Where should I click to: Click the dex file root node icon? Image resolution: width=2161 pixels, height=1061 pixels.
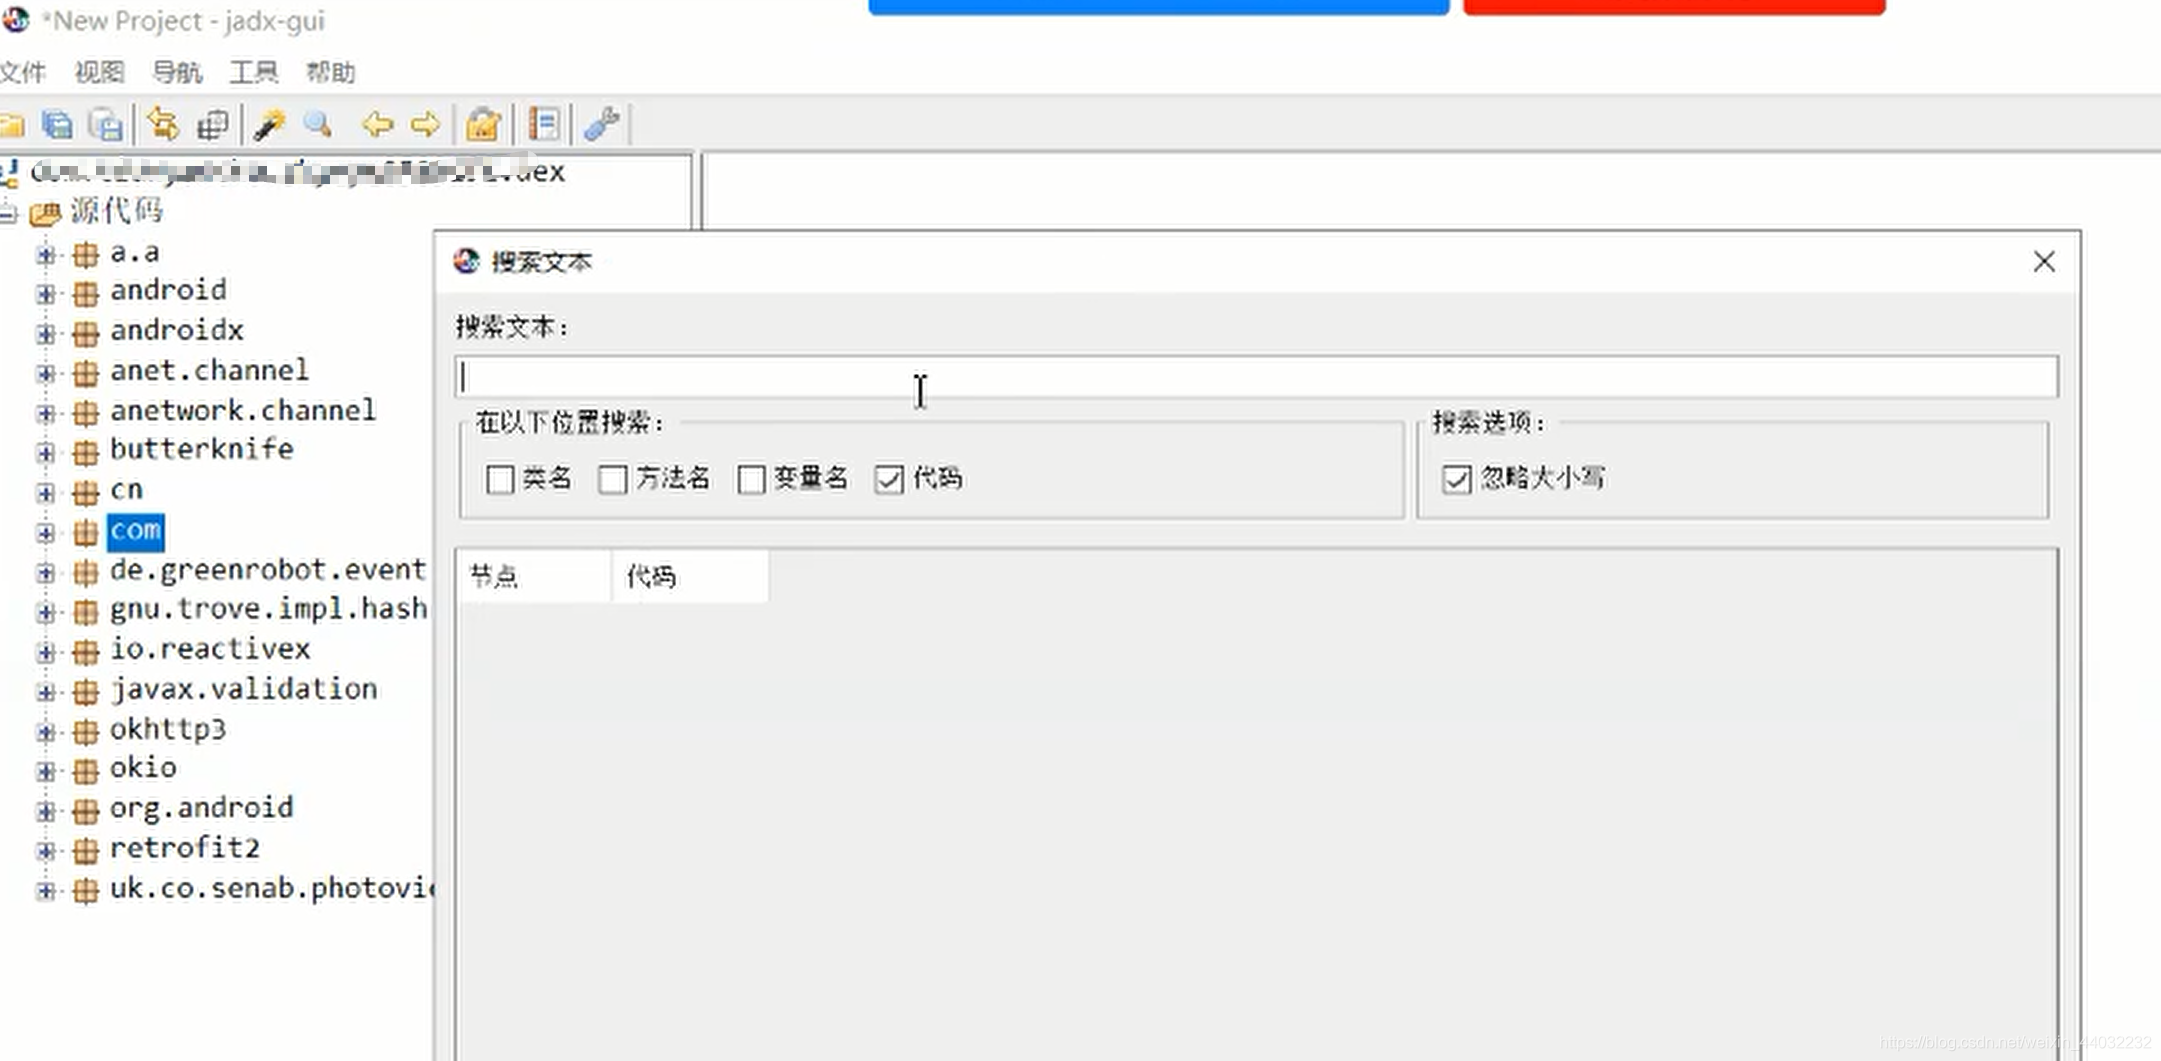(x=10, y=173)
